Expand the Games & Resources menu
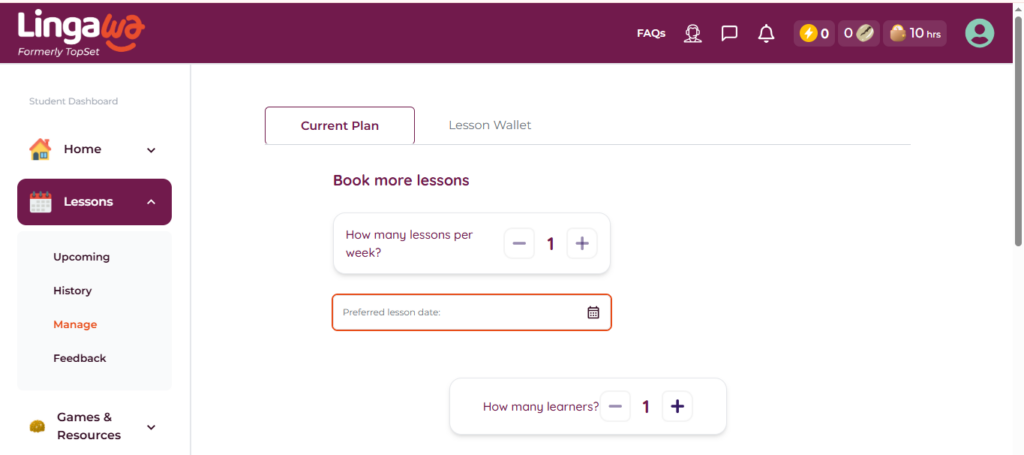The width and height of the screenshot is (1024, 455). [151, 427]
